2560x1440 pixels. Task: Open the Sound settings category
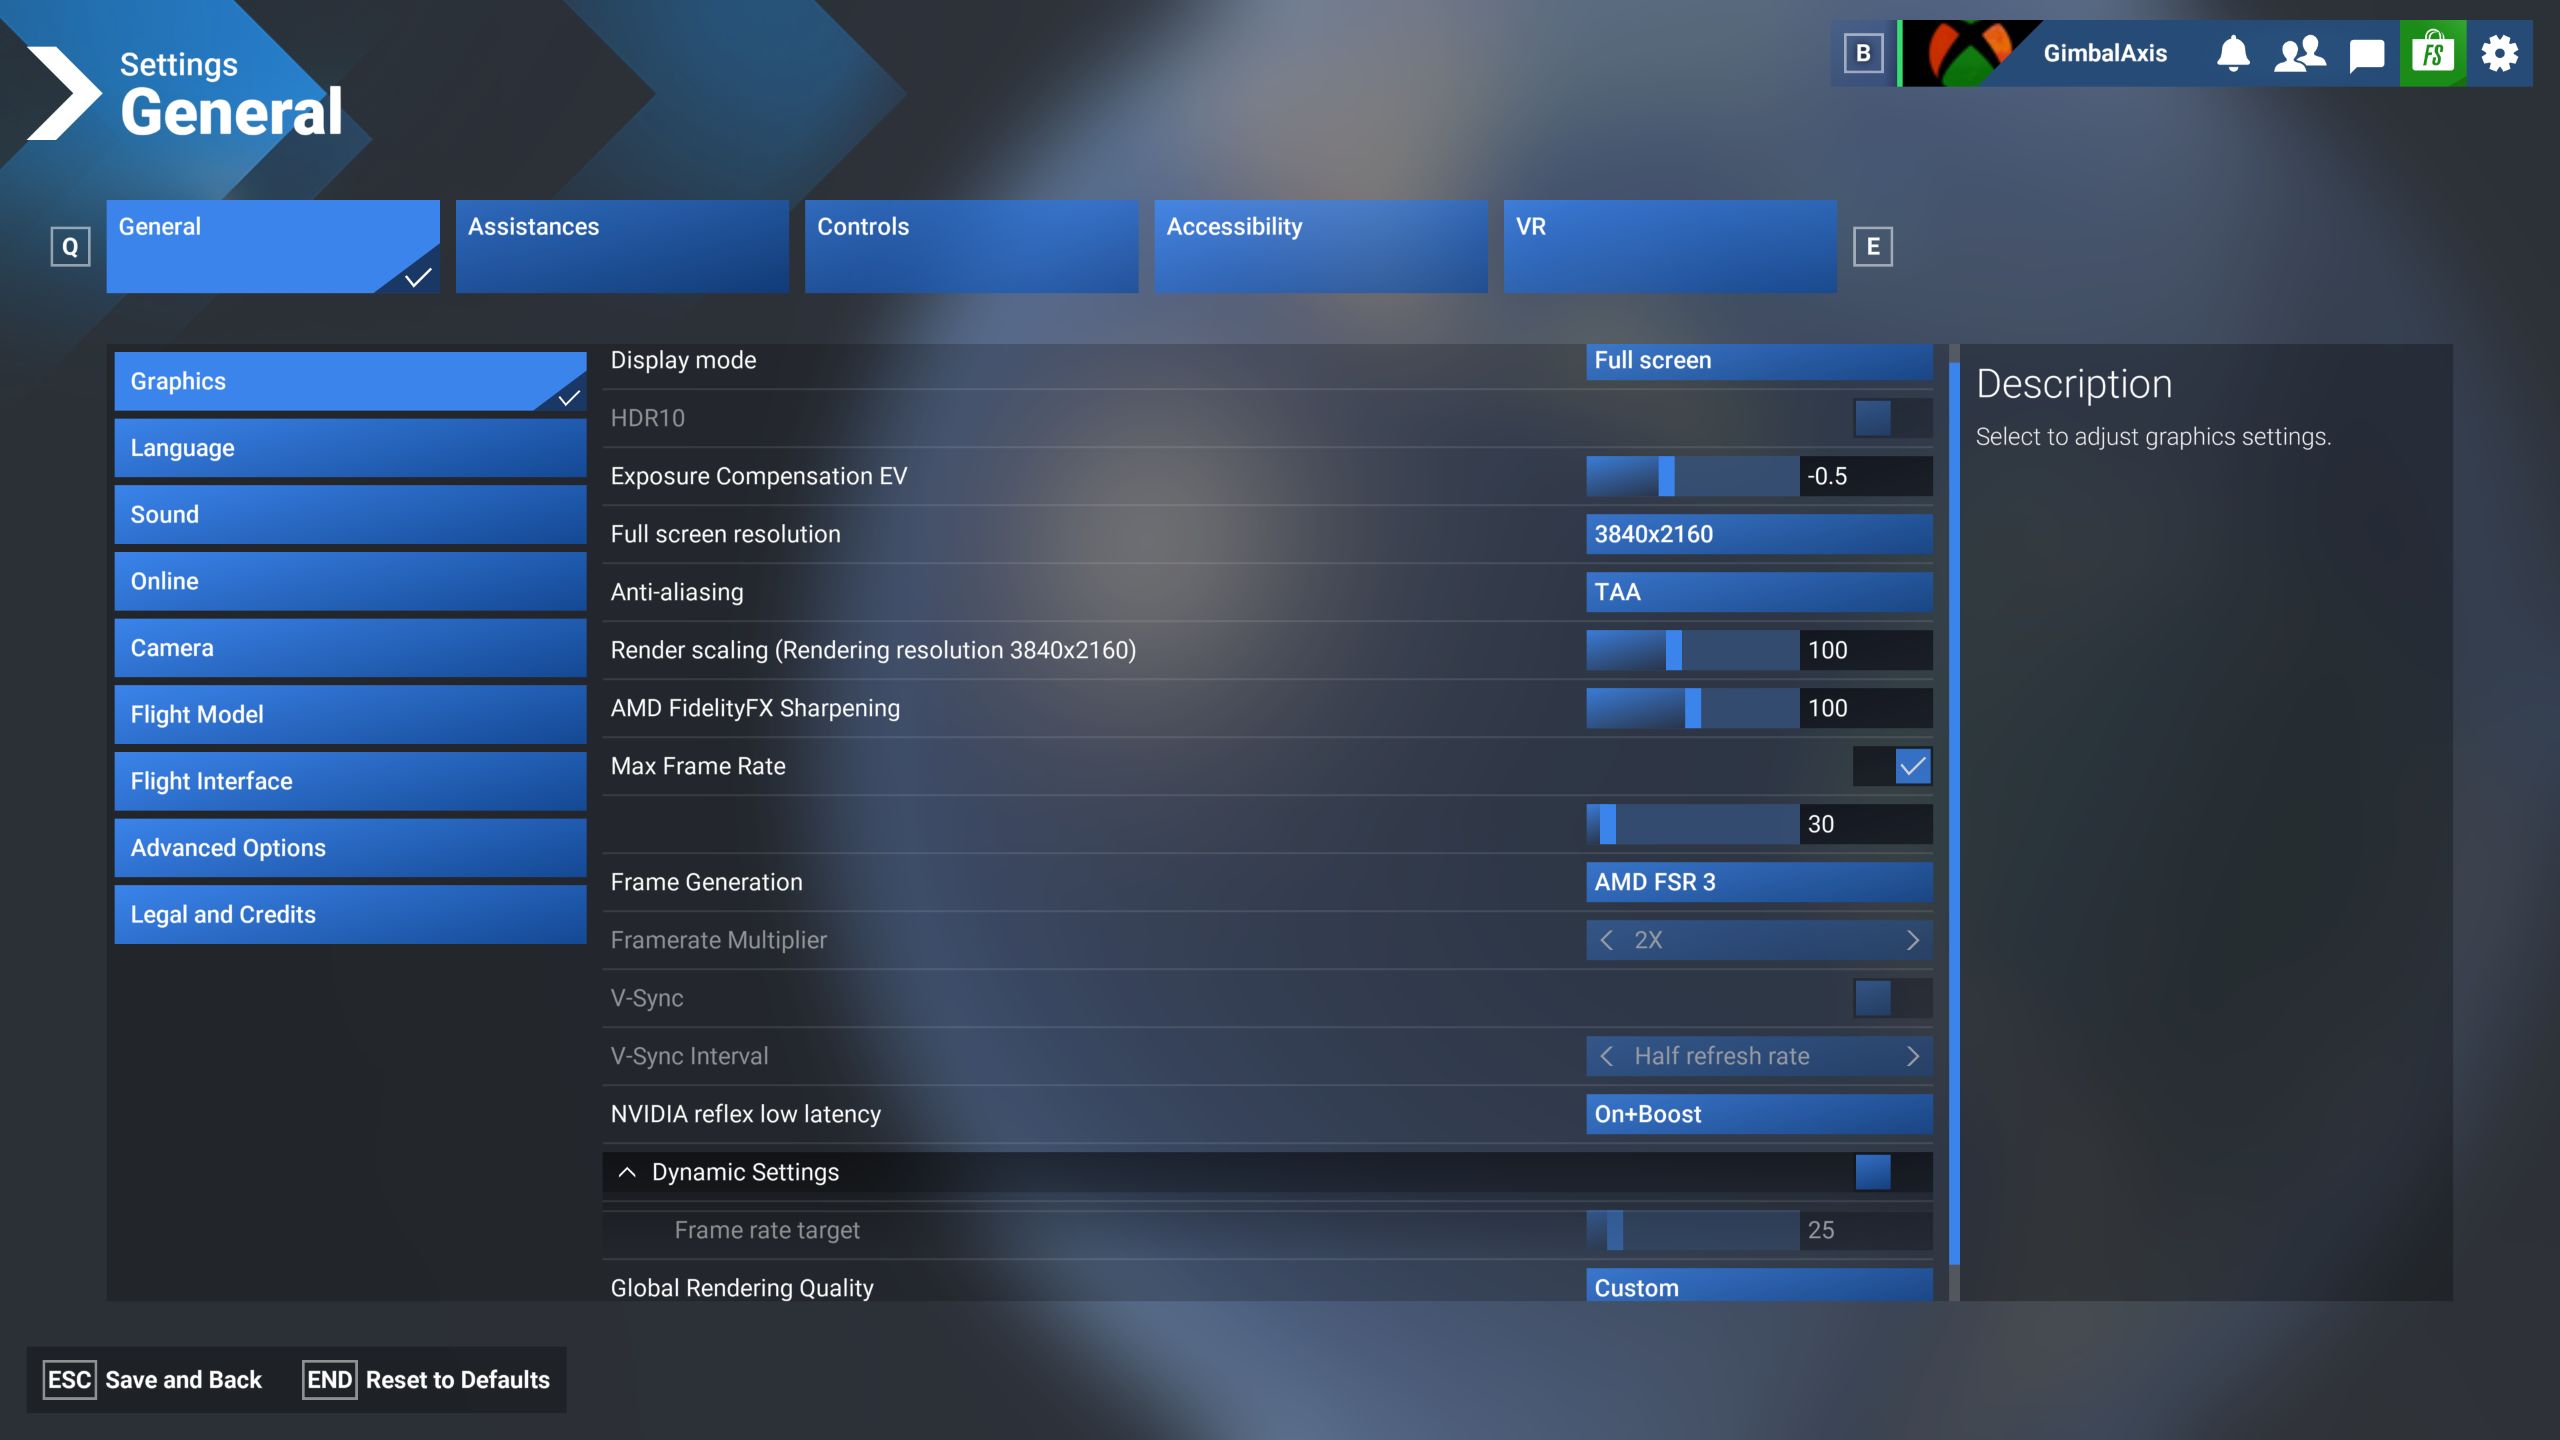pyautogui.click(x=350, y=514)
